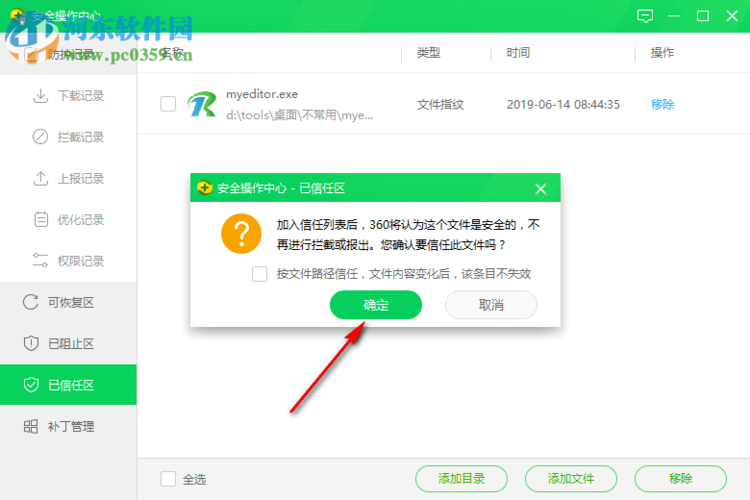Click the 上报记录 upload icon

click(41, 178)
